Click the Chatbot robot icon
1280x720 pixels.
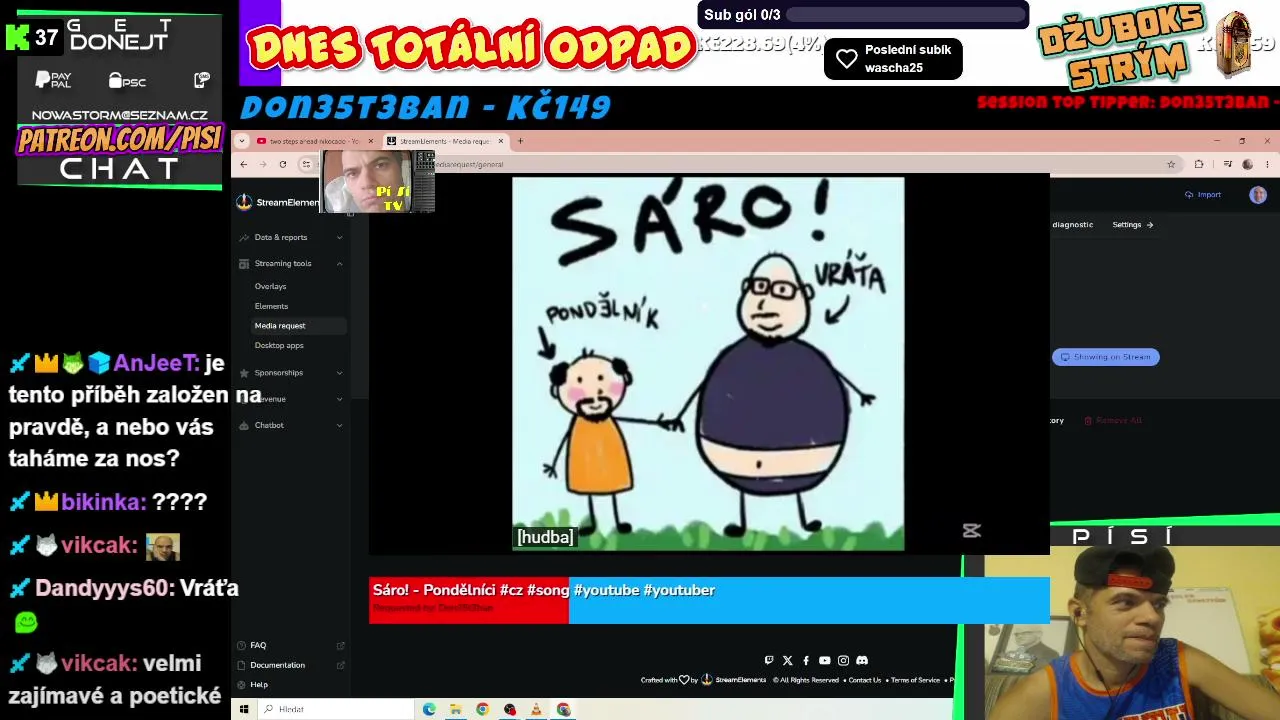coord(244,425)
